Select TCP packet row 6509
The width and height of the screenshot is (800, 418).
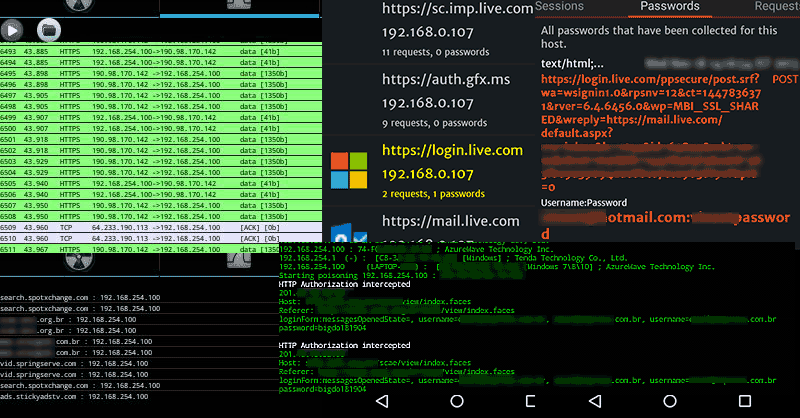point(161,228)
